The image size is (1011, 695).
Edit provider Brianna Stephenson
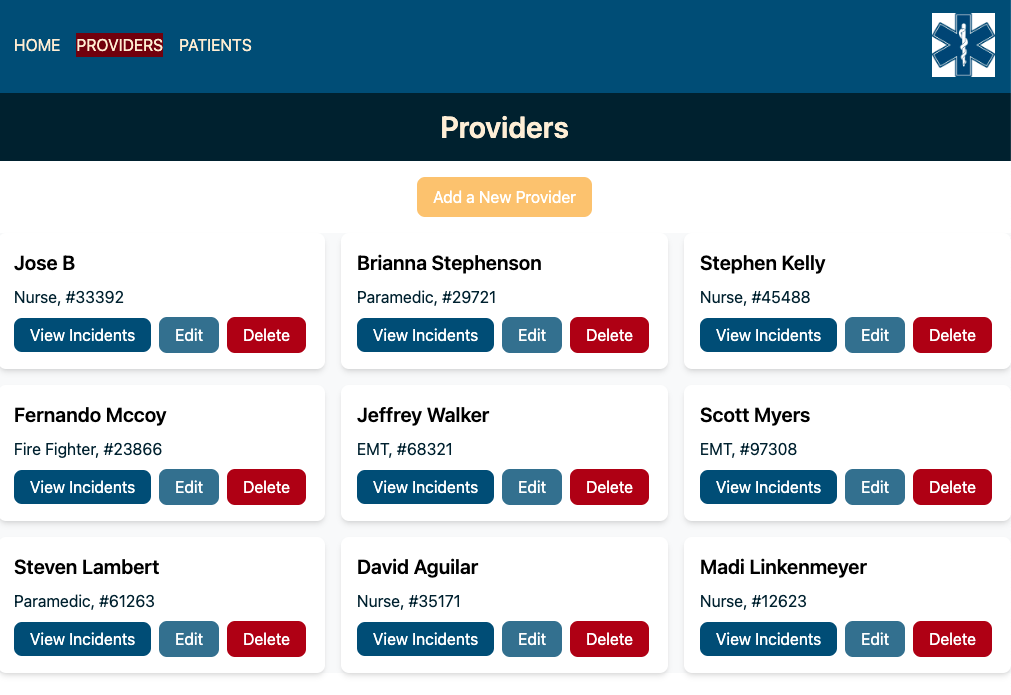point(531,335)
